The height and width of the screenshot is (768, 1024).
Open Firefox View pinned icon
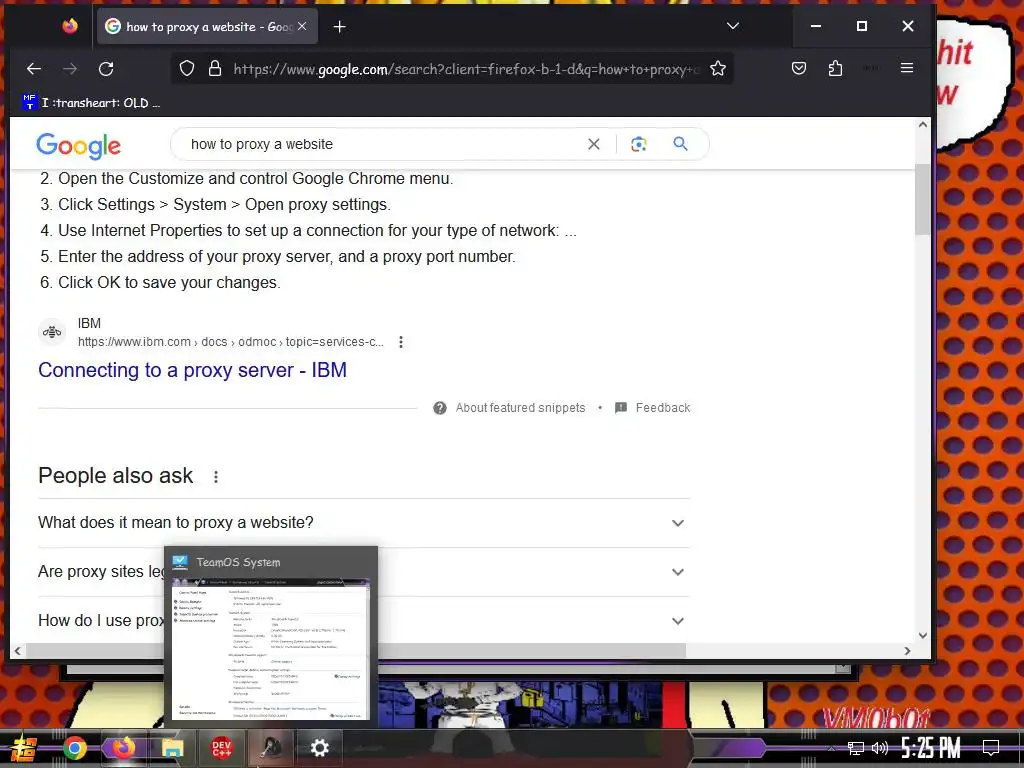pyautogui.click(x=70, y=26)
